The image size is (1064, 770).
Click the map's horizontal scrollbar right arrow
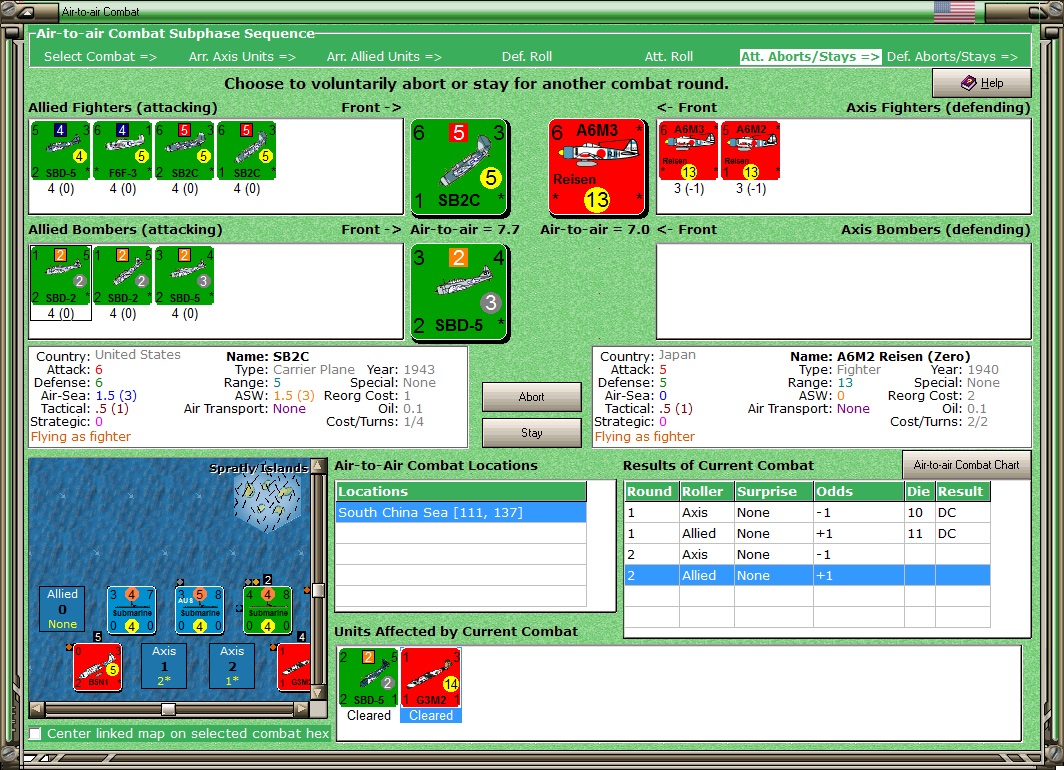[x=301, y=709]
